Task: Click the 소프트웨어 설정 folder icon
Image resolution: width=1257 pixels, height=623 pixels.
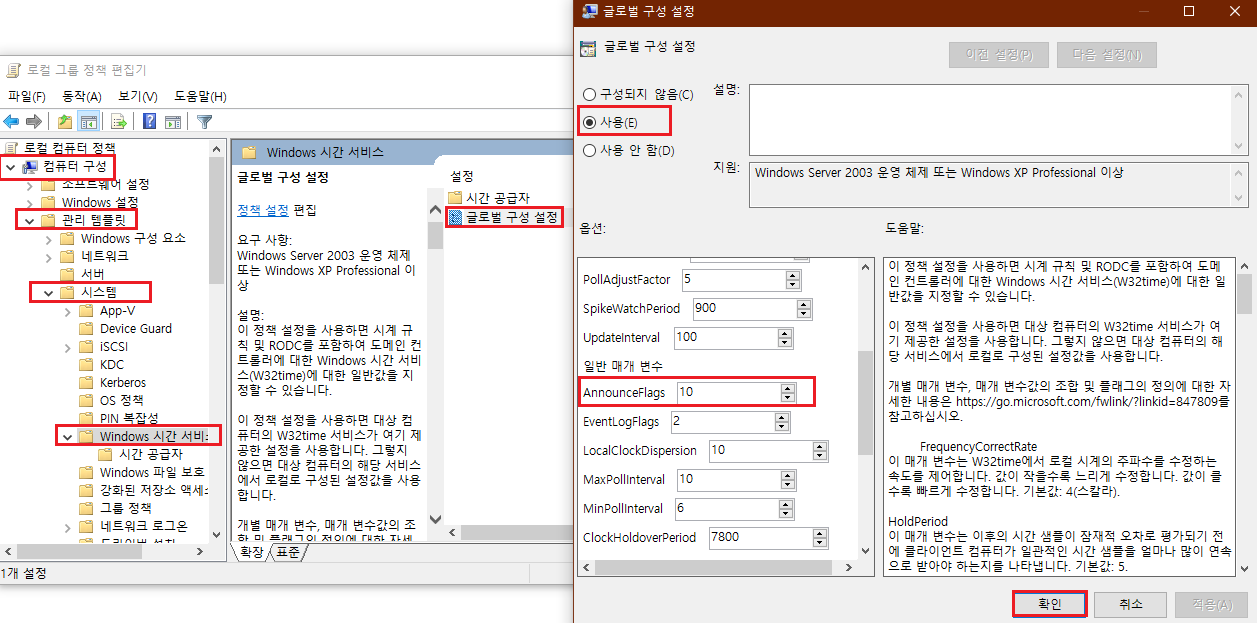Action: (x=48, y=184)
